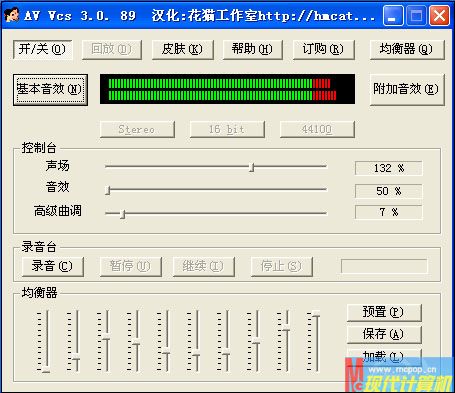Click the fourth equalizer band slider
Screen dimensions: 455x393
click(x=136, y=341)
